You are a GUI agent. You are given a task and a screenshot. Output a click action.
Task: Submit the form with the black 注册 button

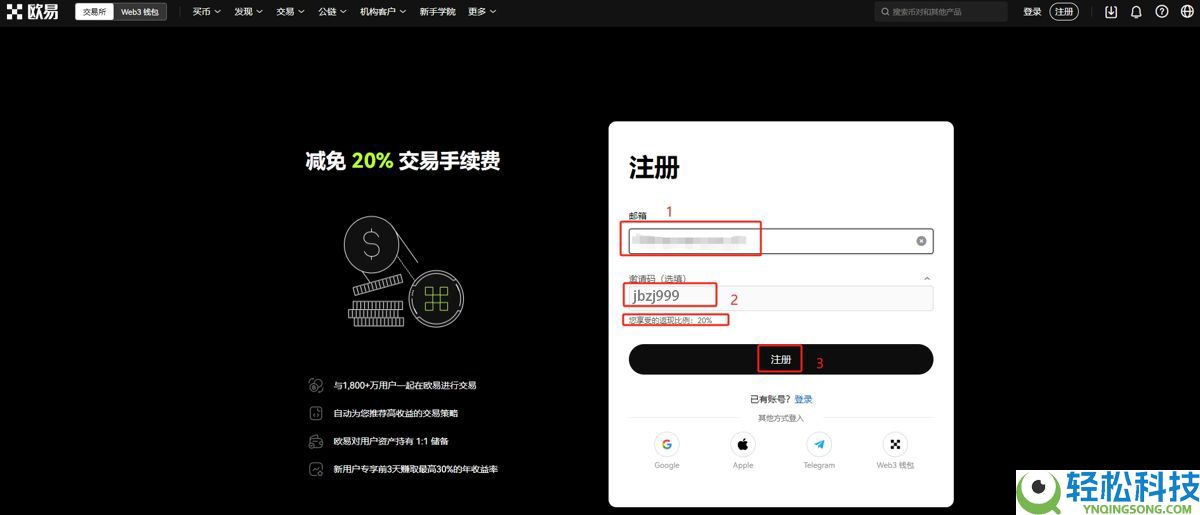[x=780, y=360]
